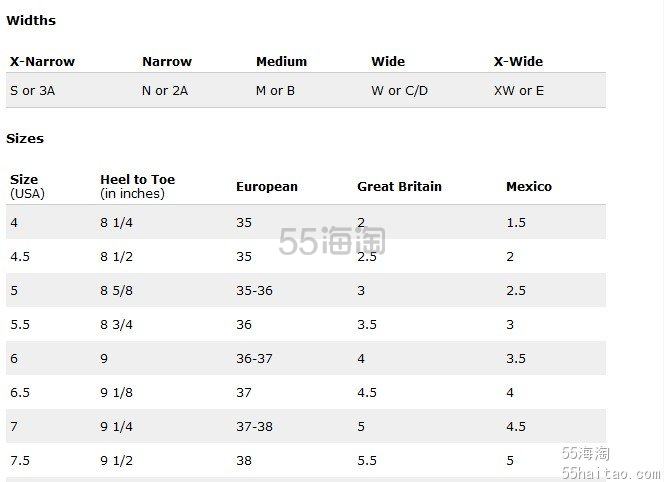
Task: Click the heel to toe 9 1/2 cell
Action: (x=116, y=460)
